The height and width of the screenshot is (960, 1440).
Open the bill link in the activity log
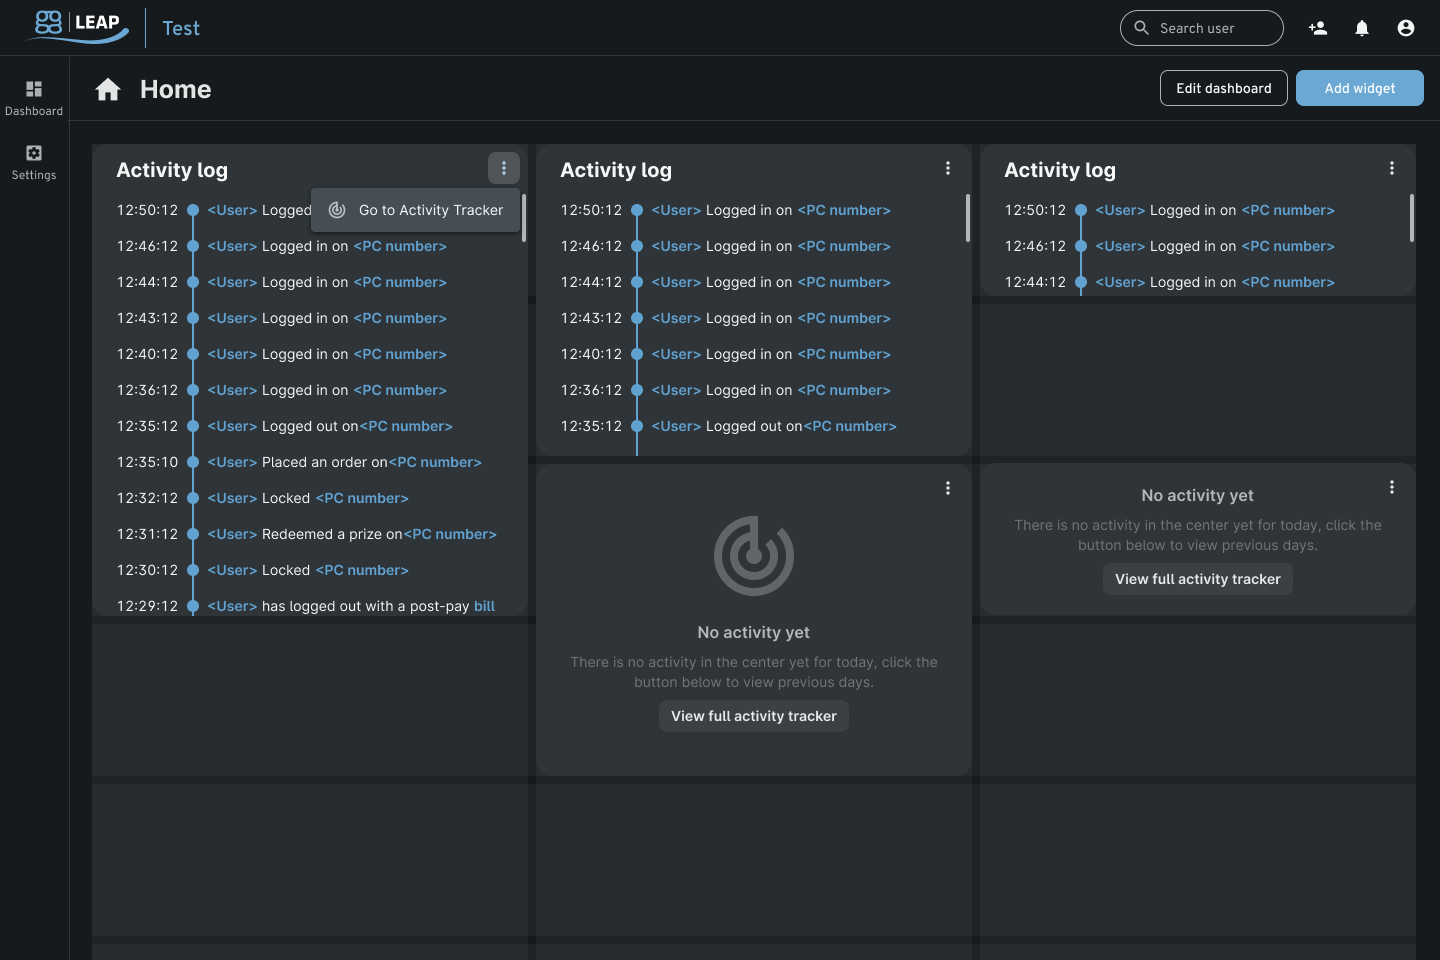484,606
